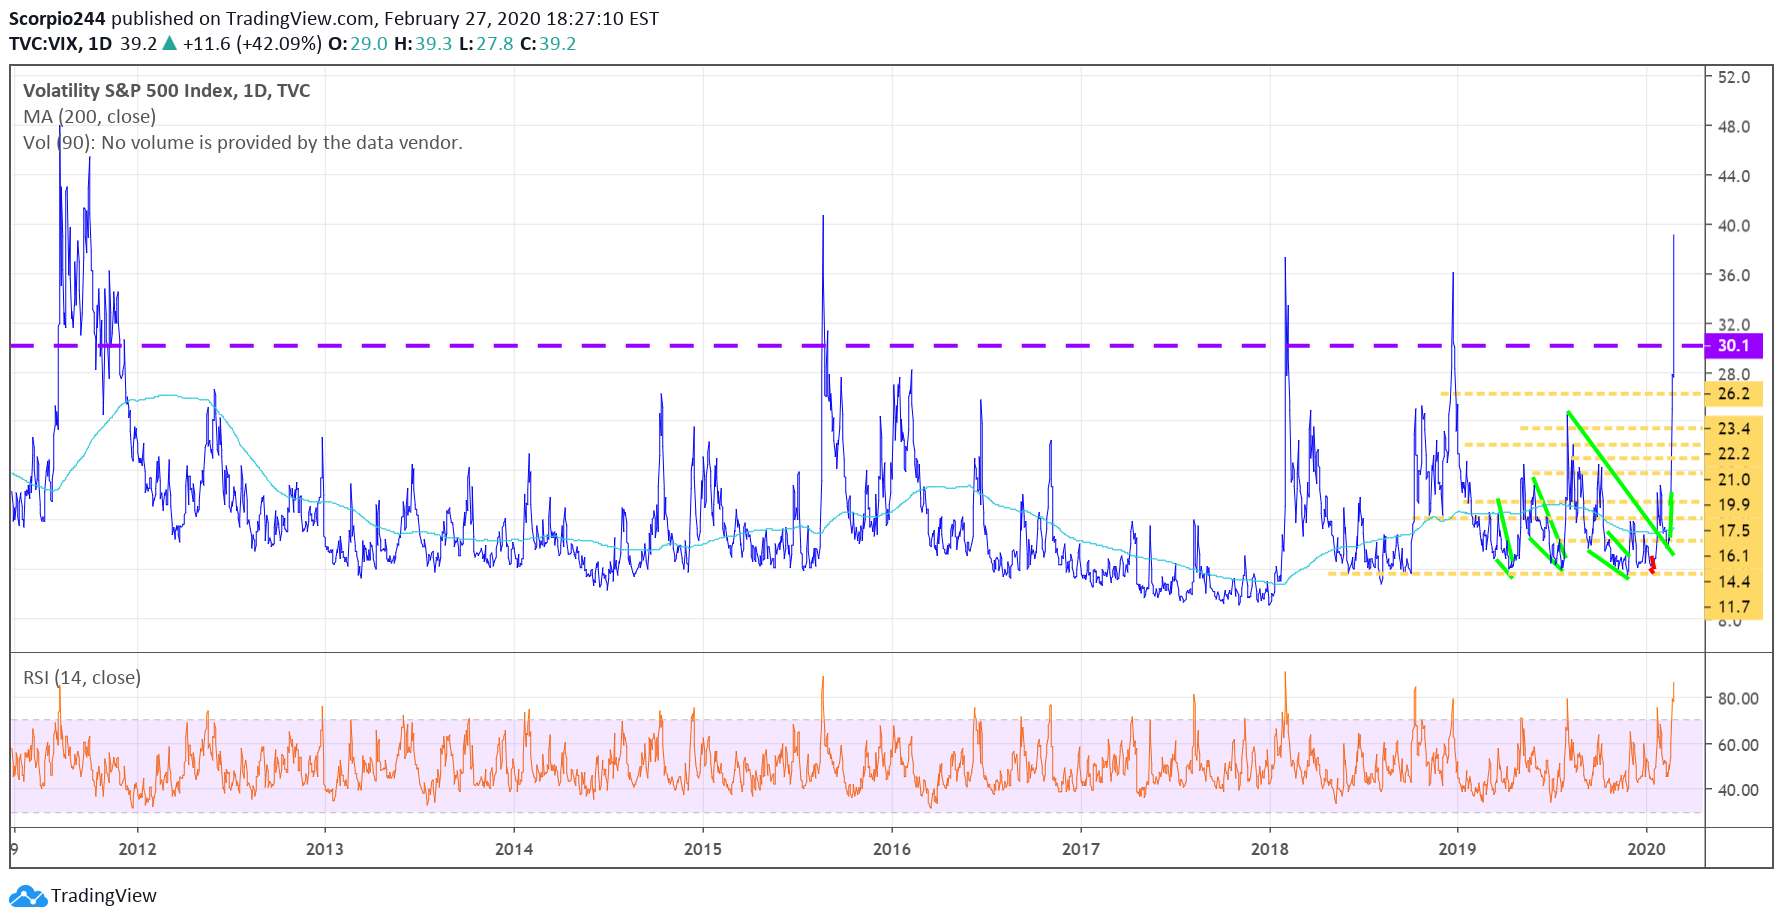Click the open value O:29.0
Image resolution: width=1783 pixels, height=923 pixels.
tap(358, 44)
